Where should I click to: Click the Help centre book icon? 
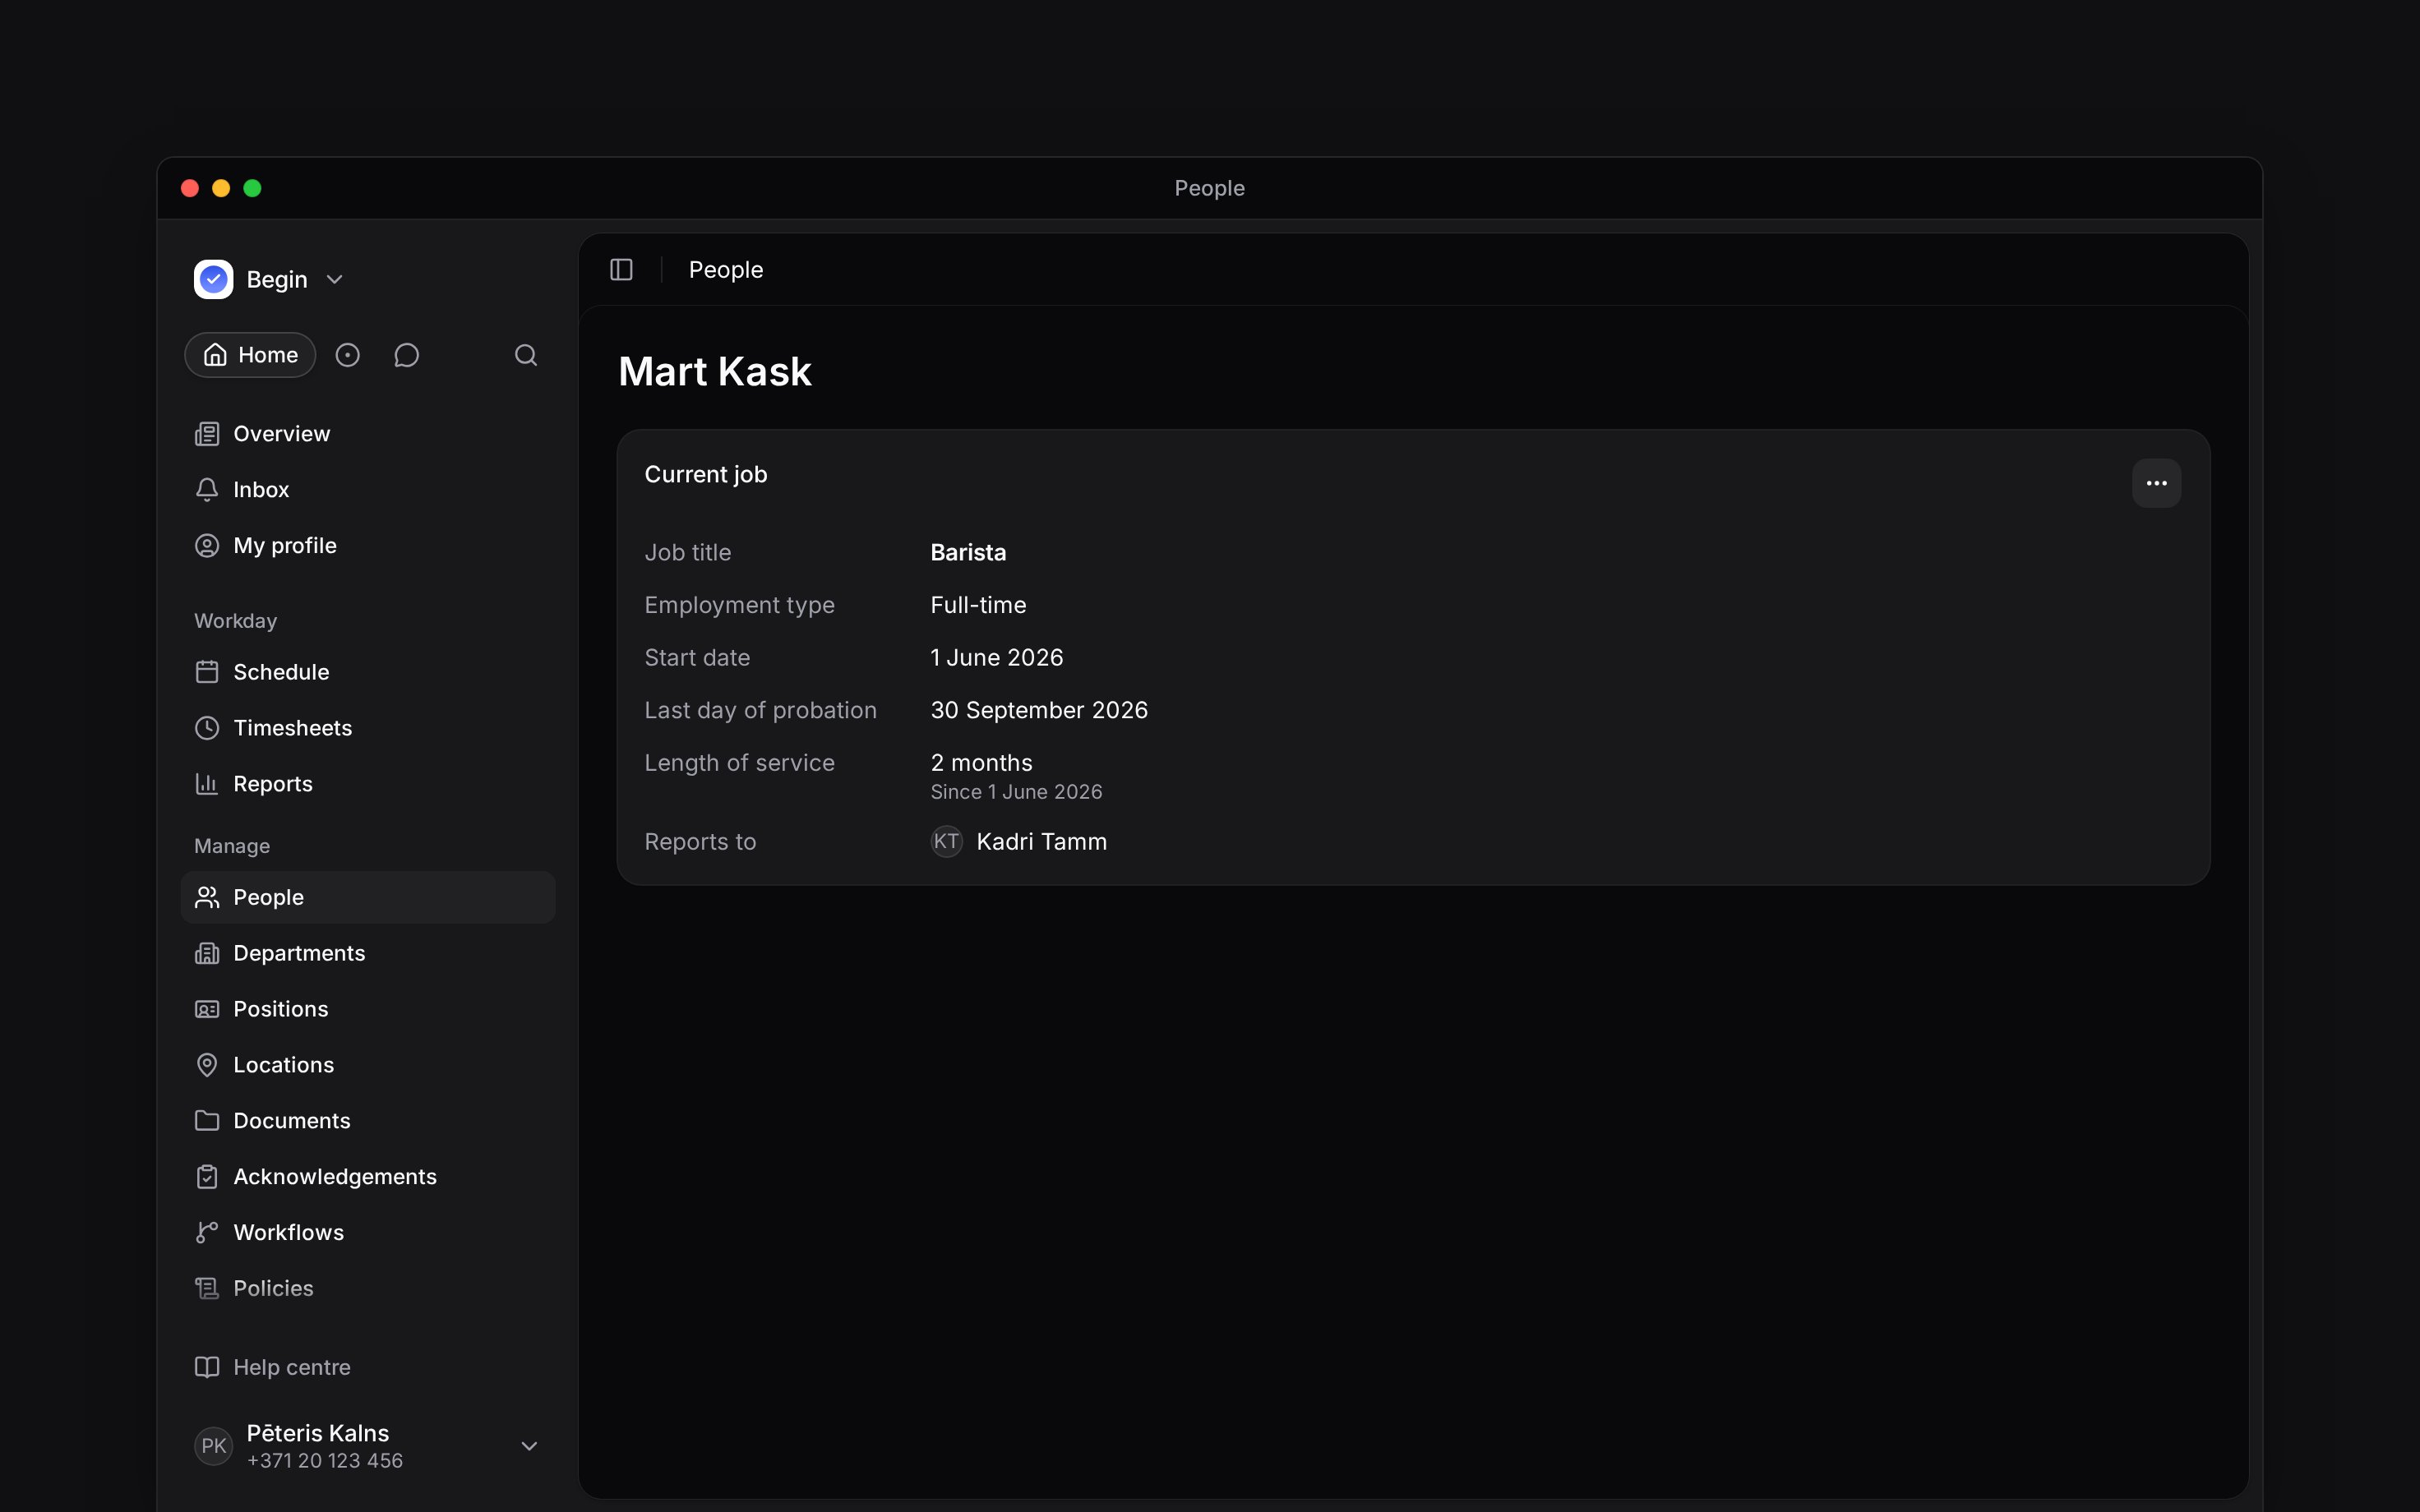pos(207,1367)
